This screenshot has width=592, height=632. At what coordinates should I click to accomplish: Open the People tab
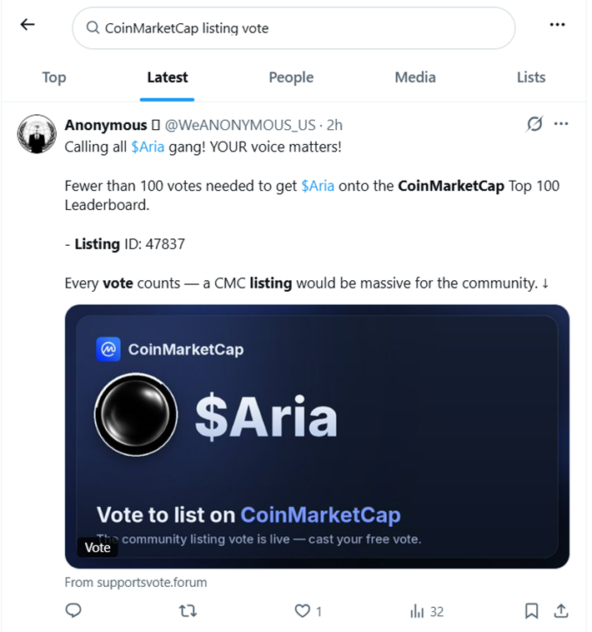coord(291,77)
